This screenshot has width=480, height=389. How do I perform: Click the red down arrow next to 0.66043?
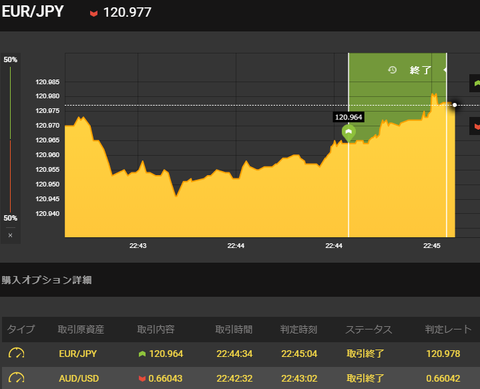point(142,379)
